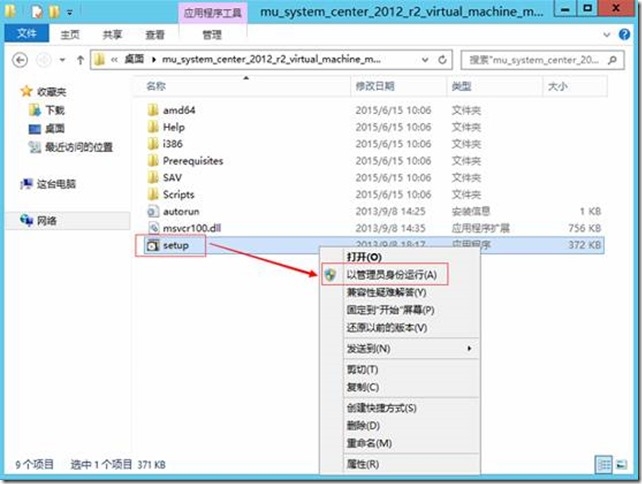Refresh the current folder
Image resolution: width=642 pixels, height=484 pixels.
pos(442,60)
